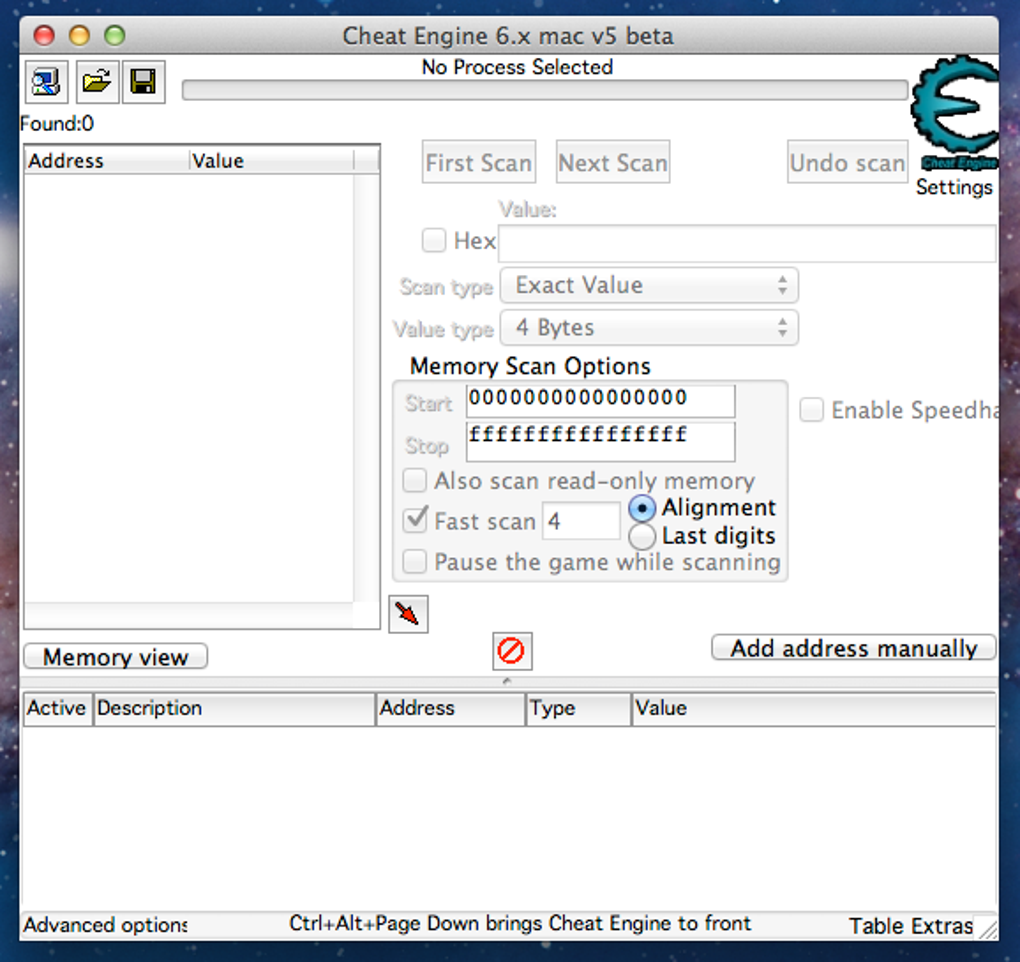
Task: Open Settings under the logo
Action: (x=954, y=187)
